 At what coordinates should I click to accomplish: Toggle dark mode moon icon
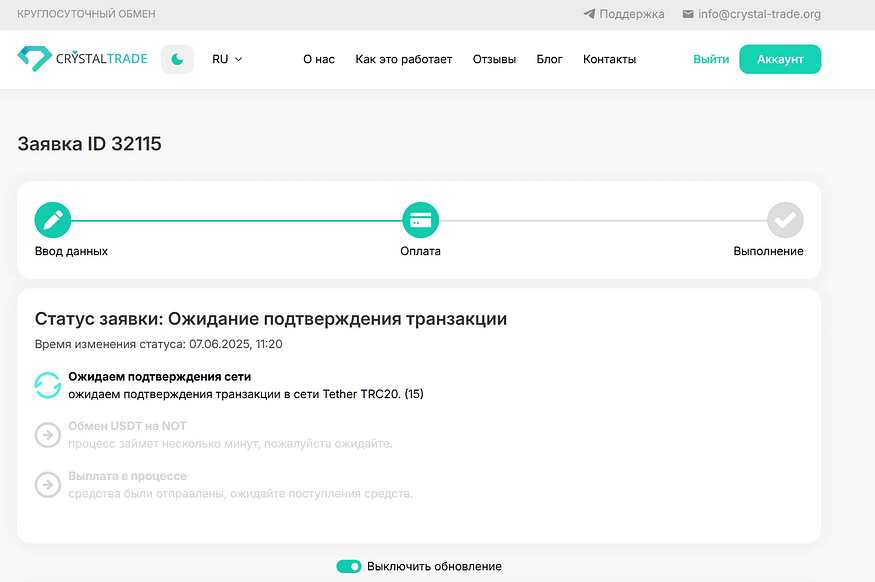click(x=177, y=59)
